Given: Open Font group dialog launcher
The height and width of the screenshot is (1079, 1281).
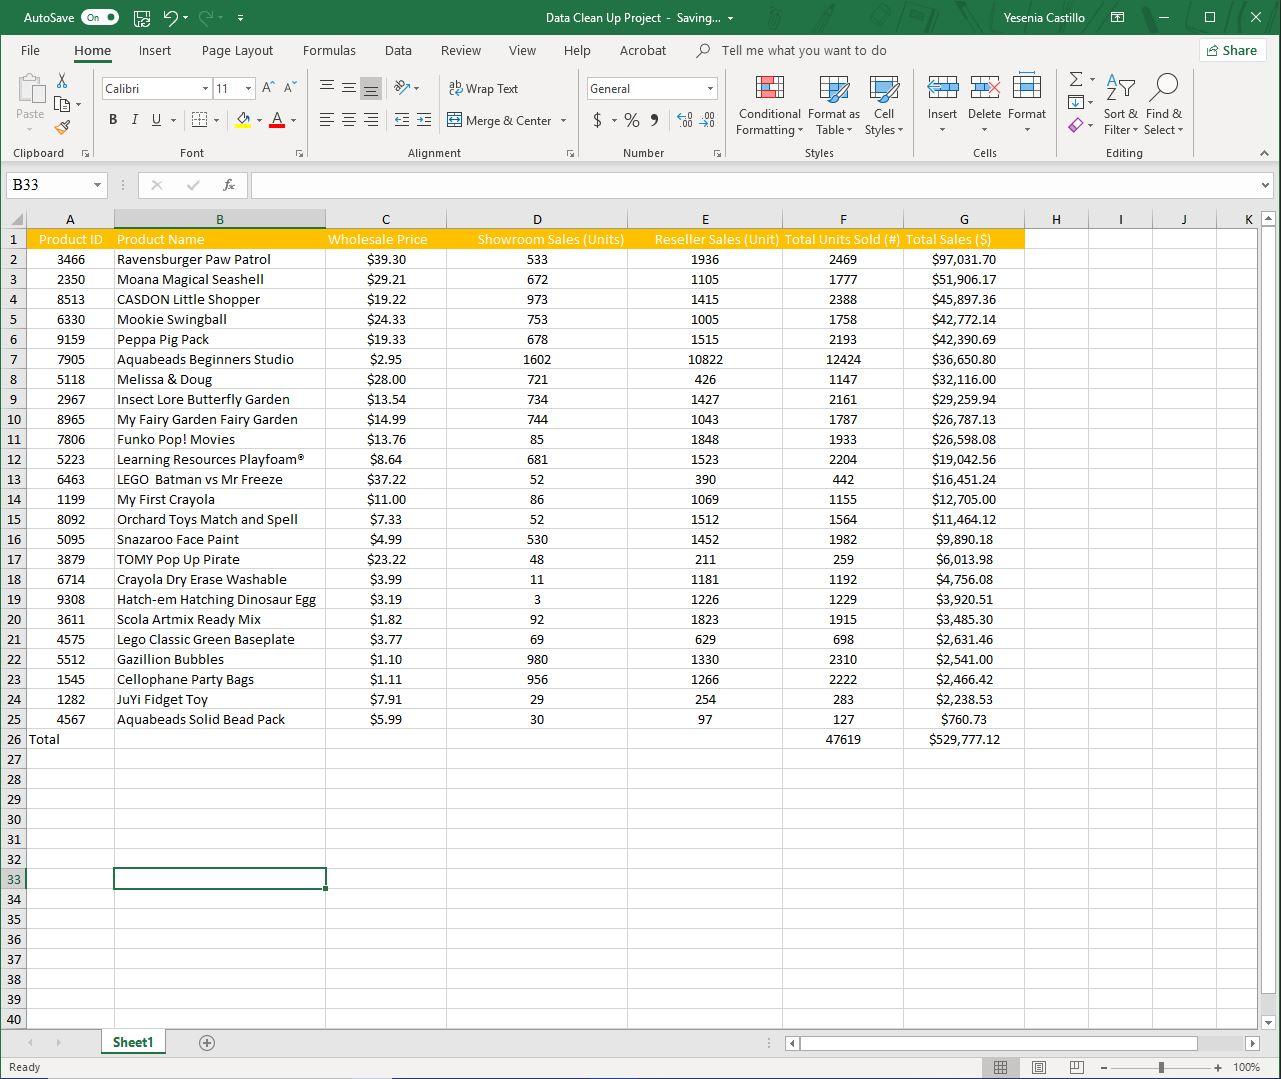Looking at the screenshot, I should tap(299, 153).
